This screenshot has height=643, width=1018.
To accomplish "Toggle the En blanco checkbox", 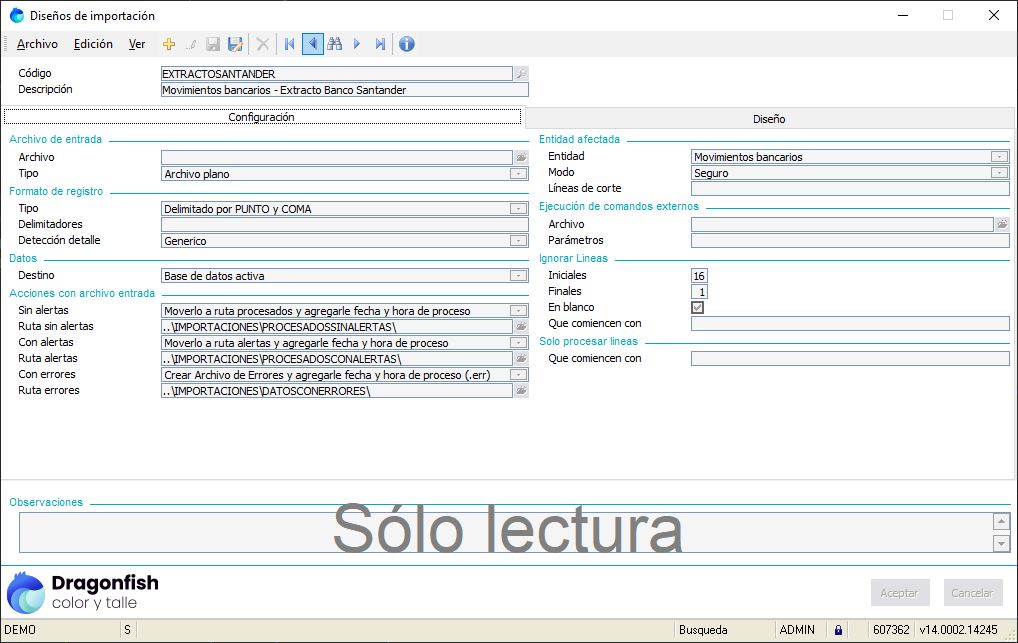I will point(697,308).
